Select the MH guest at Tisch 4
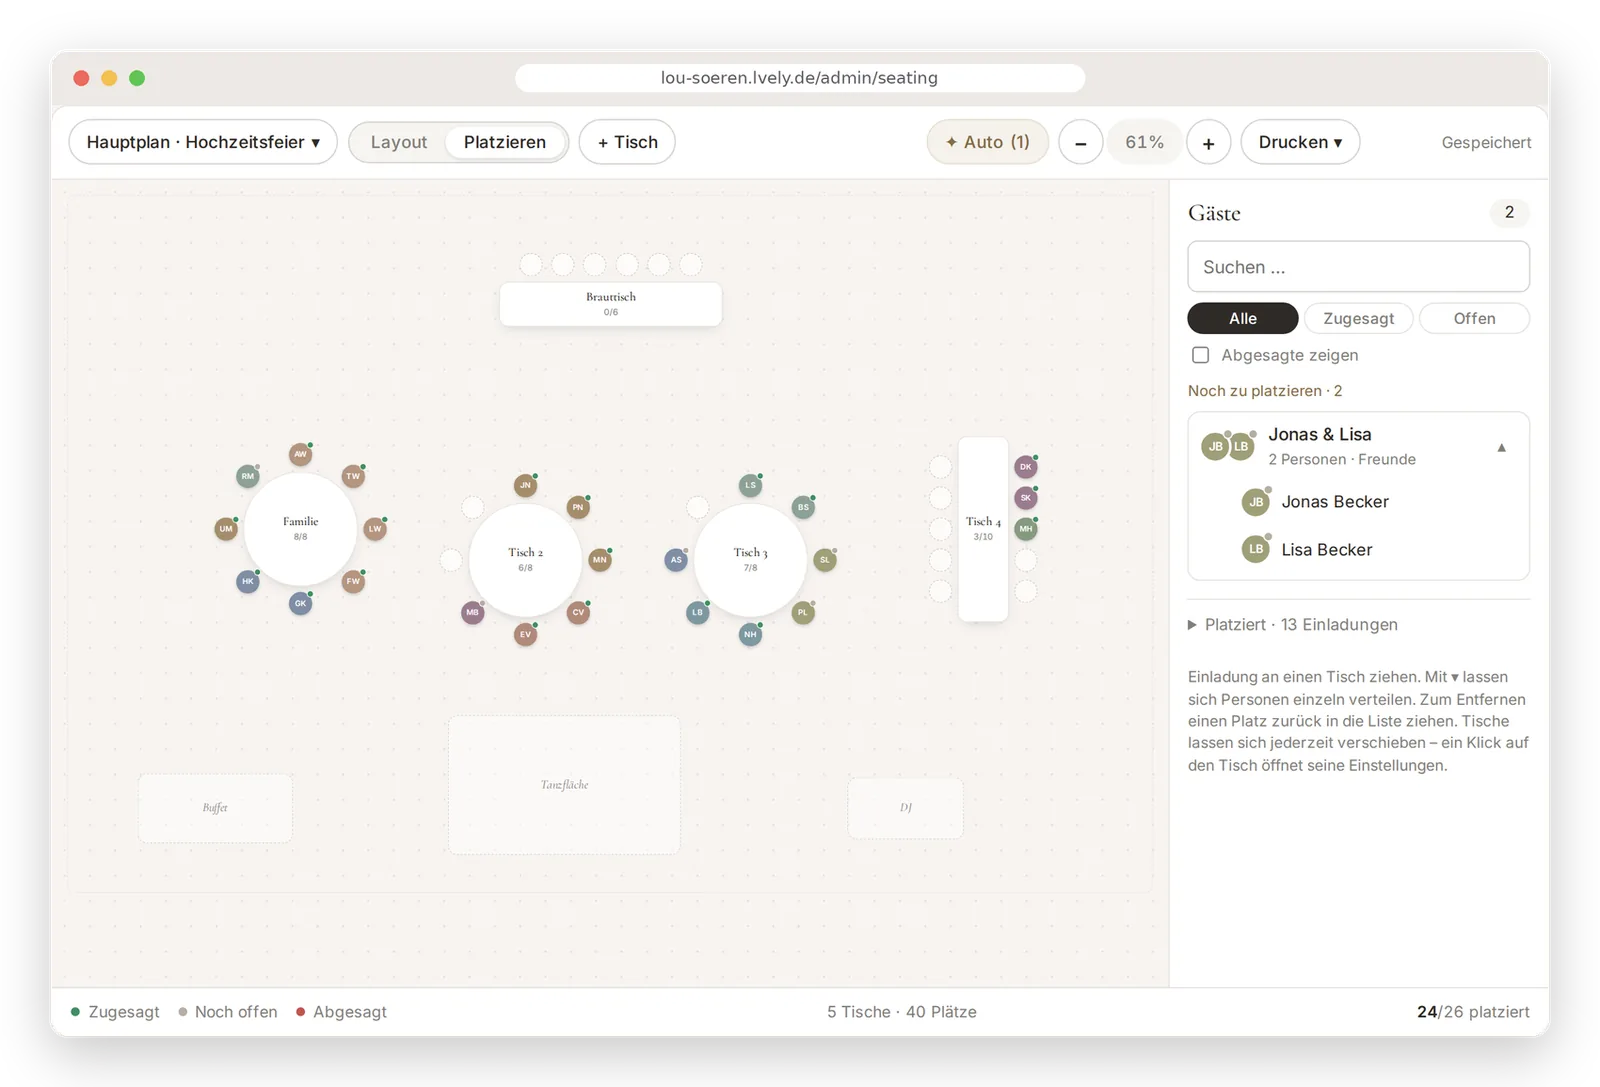This screenshot has height=1087, width=1600. pos(1026,528)
